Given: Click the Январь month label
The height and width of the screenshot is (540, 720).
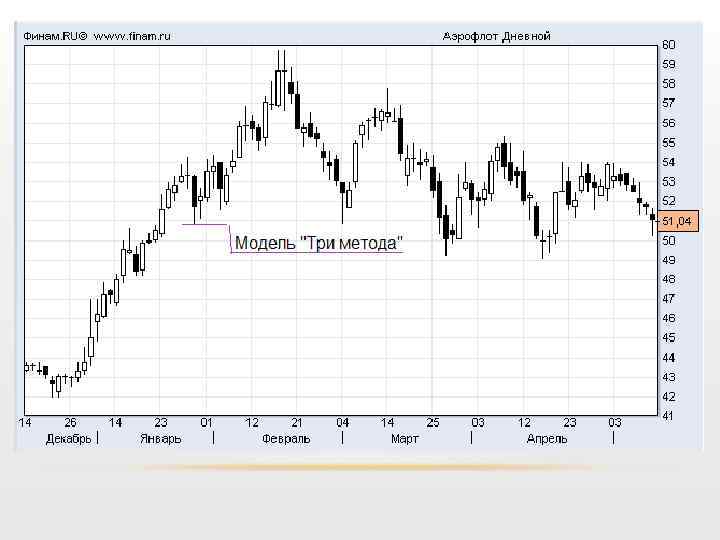Looking at the screenshot, I should pyautogui.click(x=161, y=439).
